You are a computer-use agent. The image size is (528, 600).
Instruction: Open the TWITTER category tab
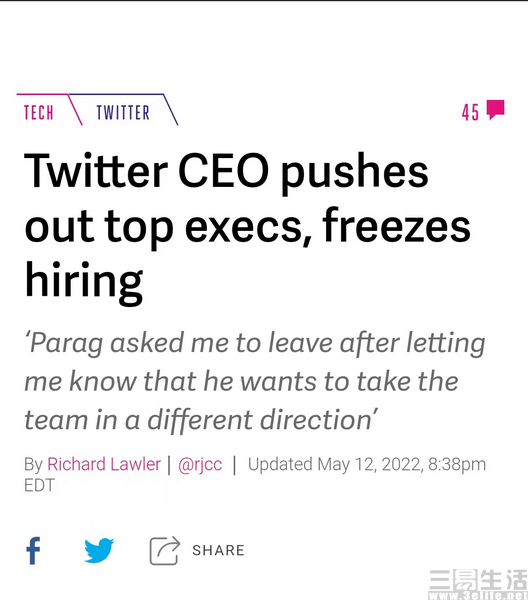click(123, 112)
